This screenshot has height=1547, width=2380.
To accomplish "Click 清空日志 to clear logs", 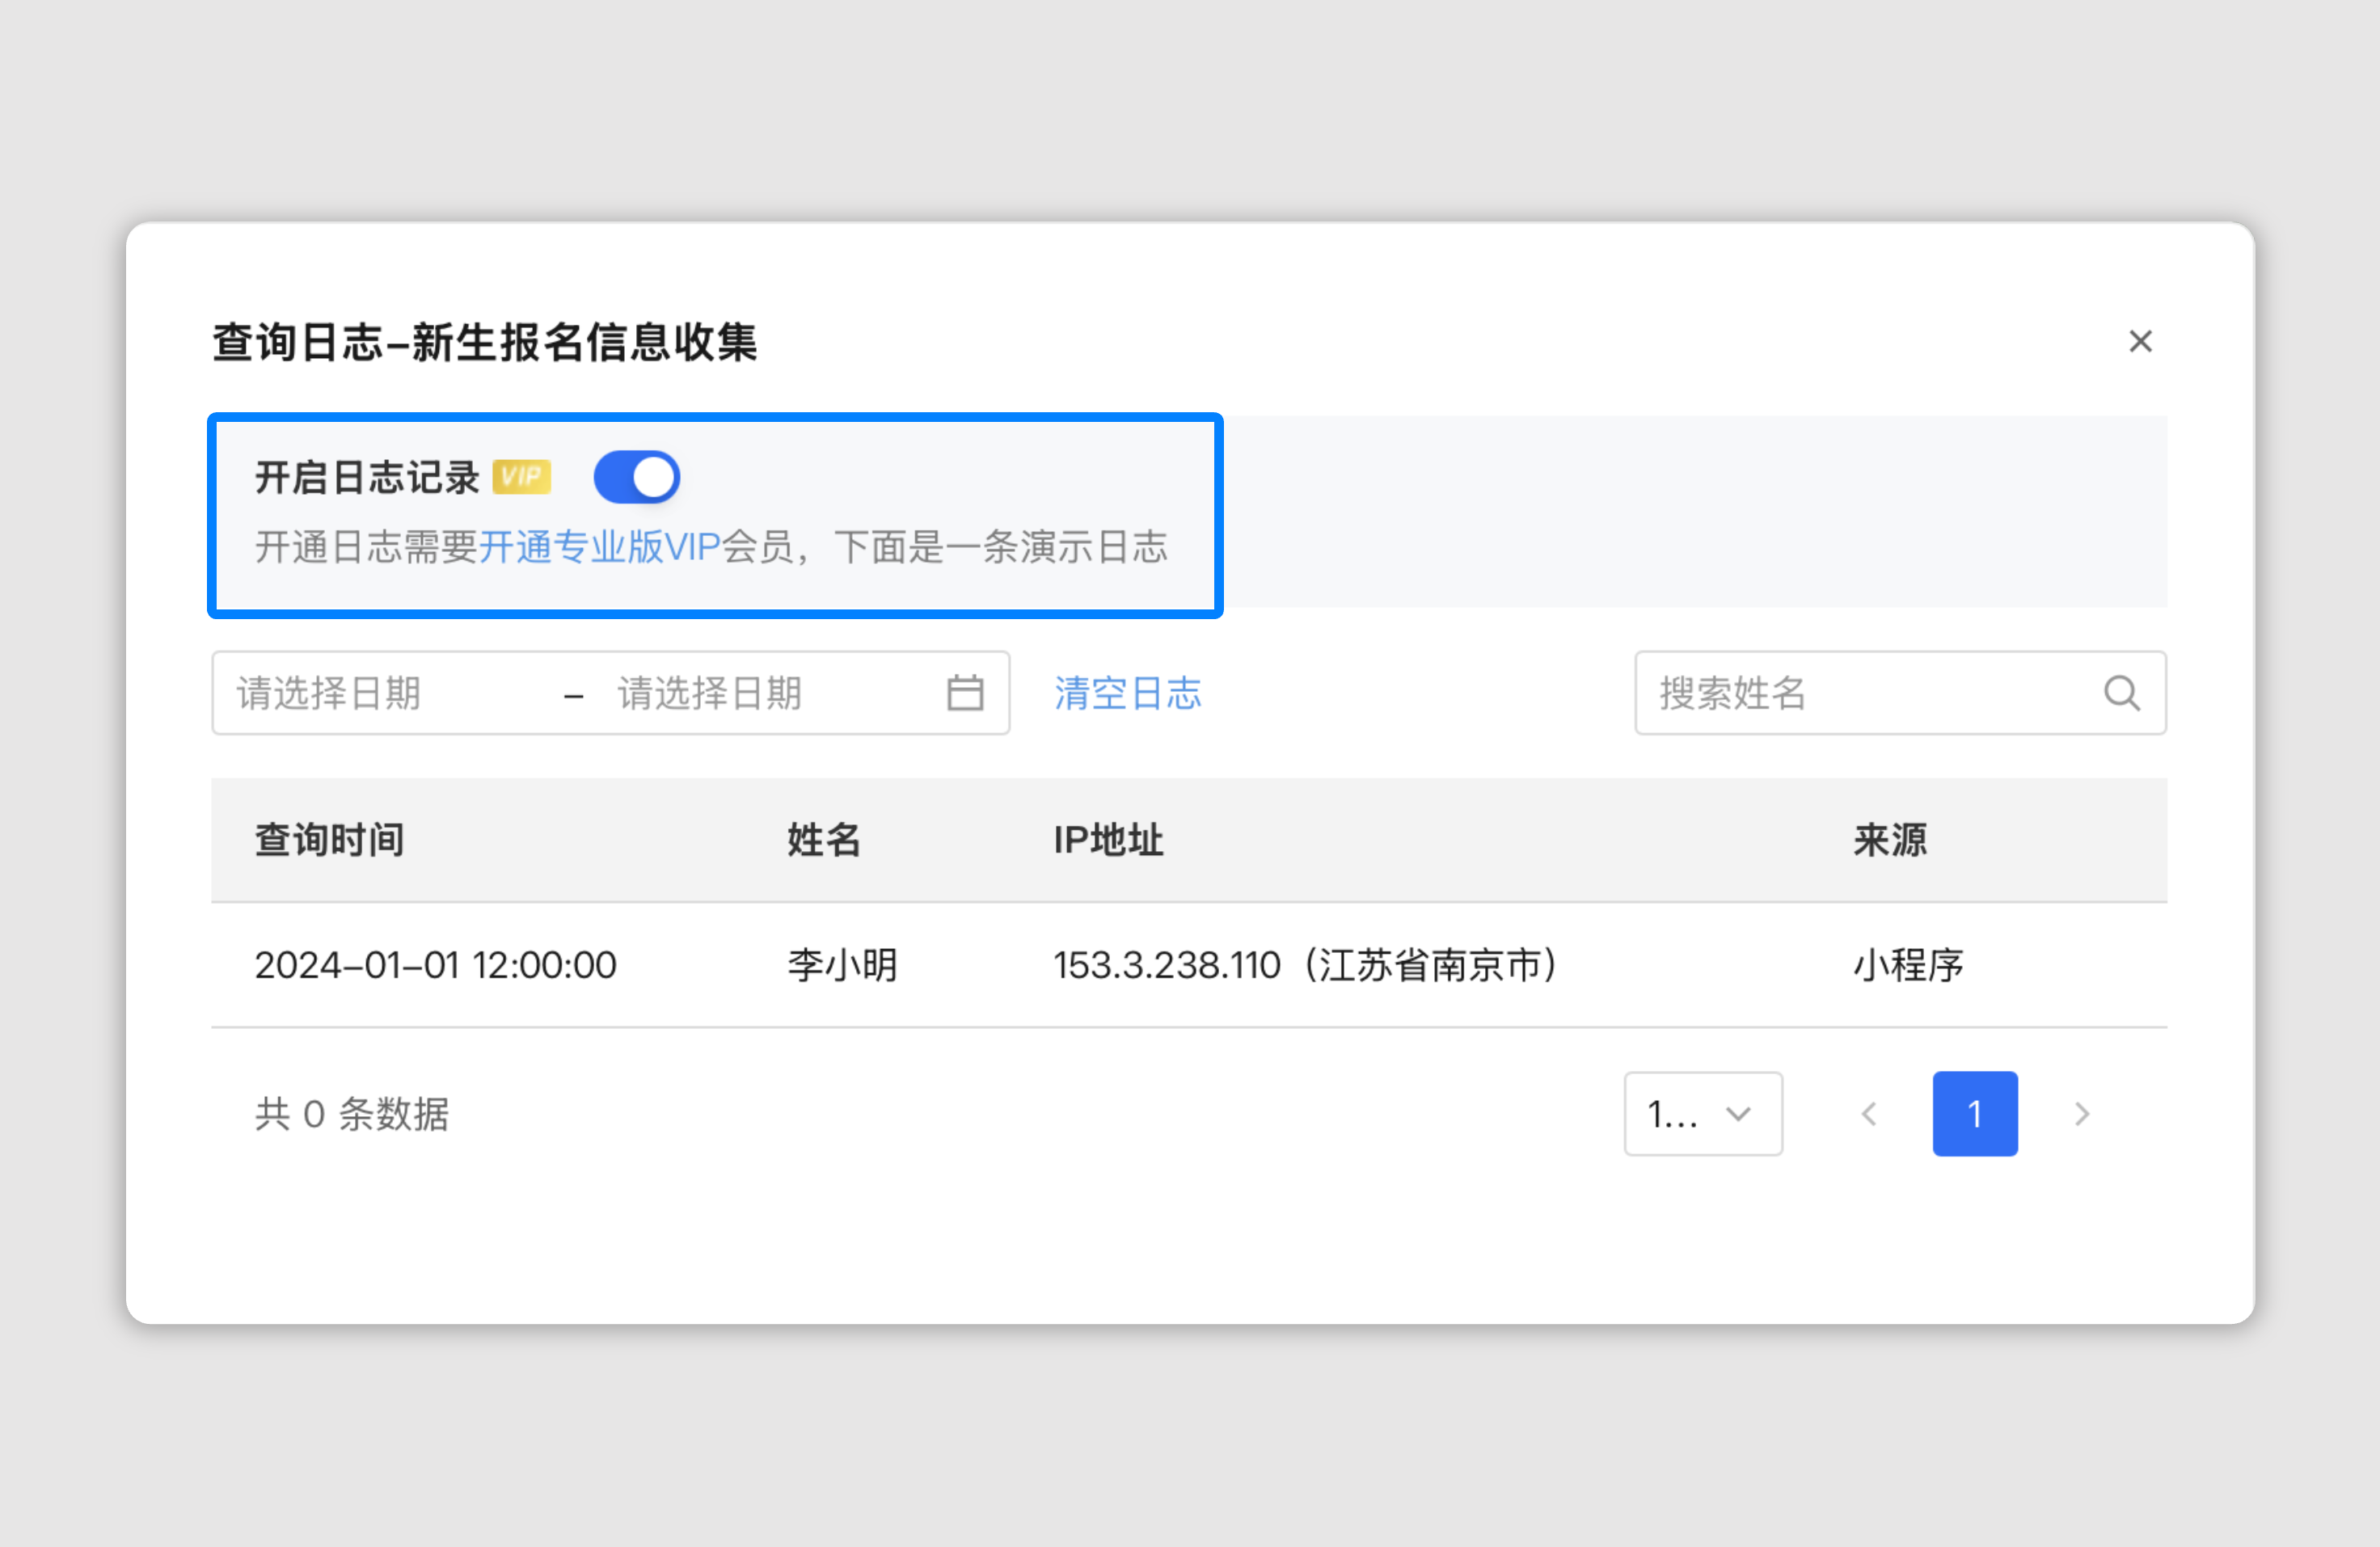I will click(x=1127, y=693).
